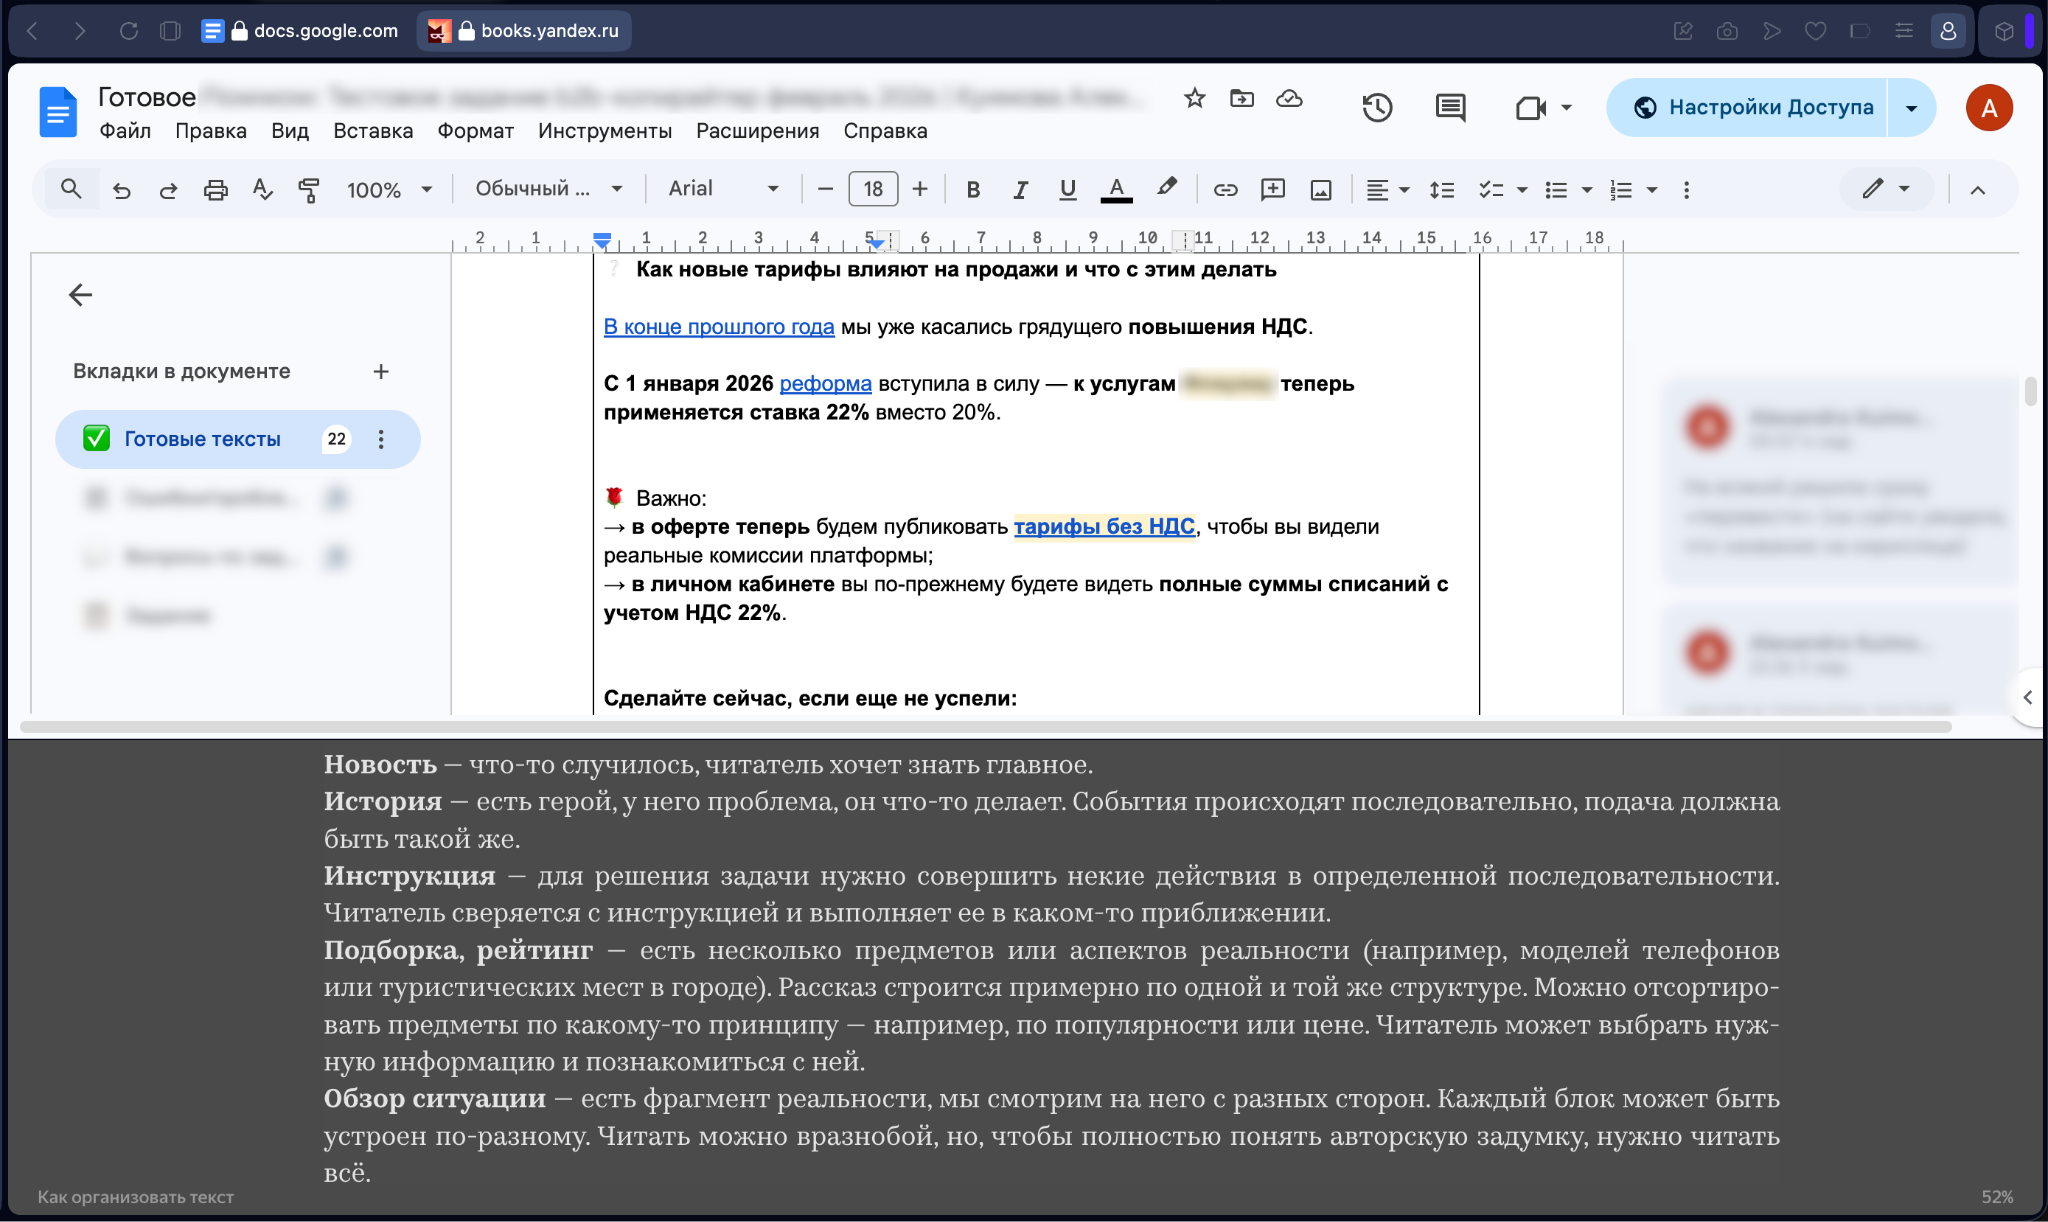
Task: Open the Arial font dropdown
Action: (x=722, y=189)
